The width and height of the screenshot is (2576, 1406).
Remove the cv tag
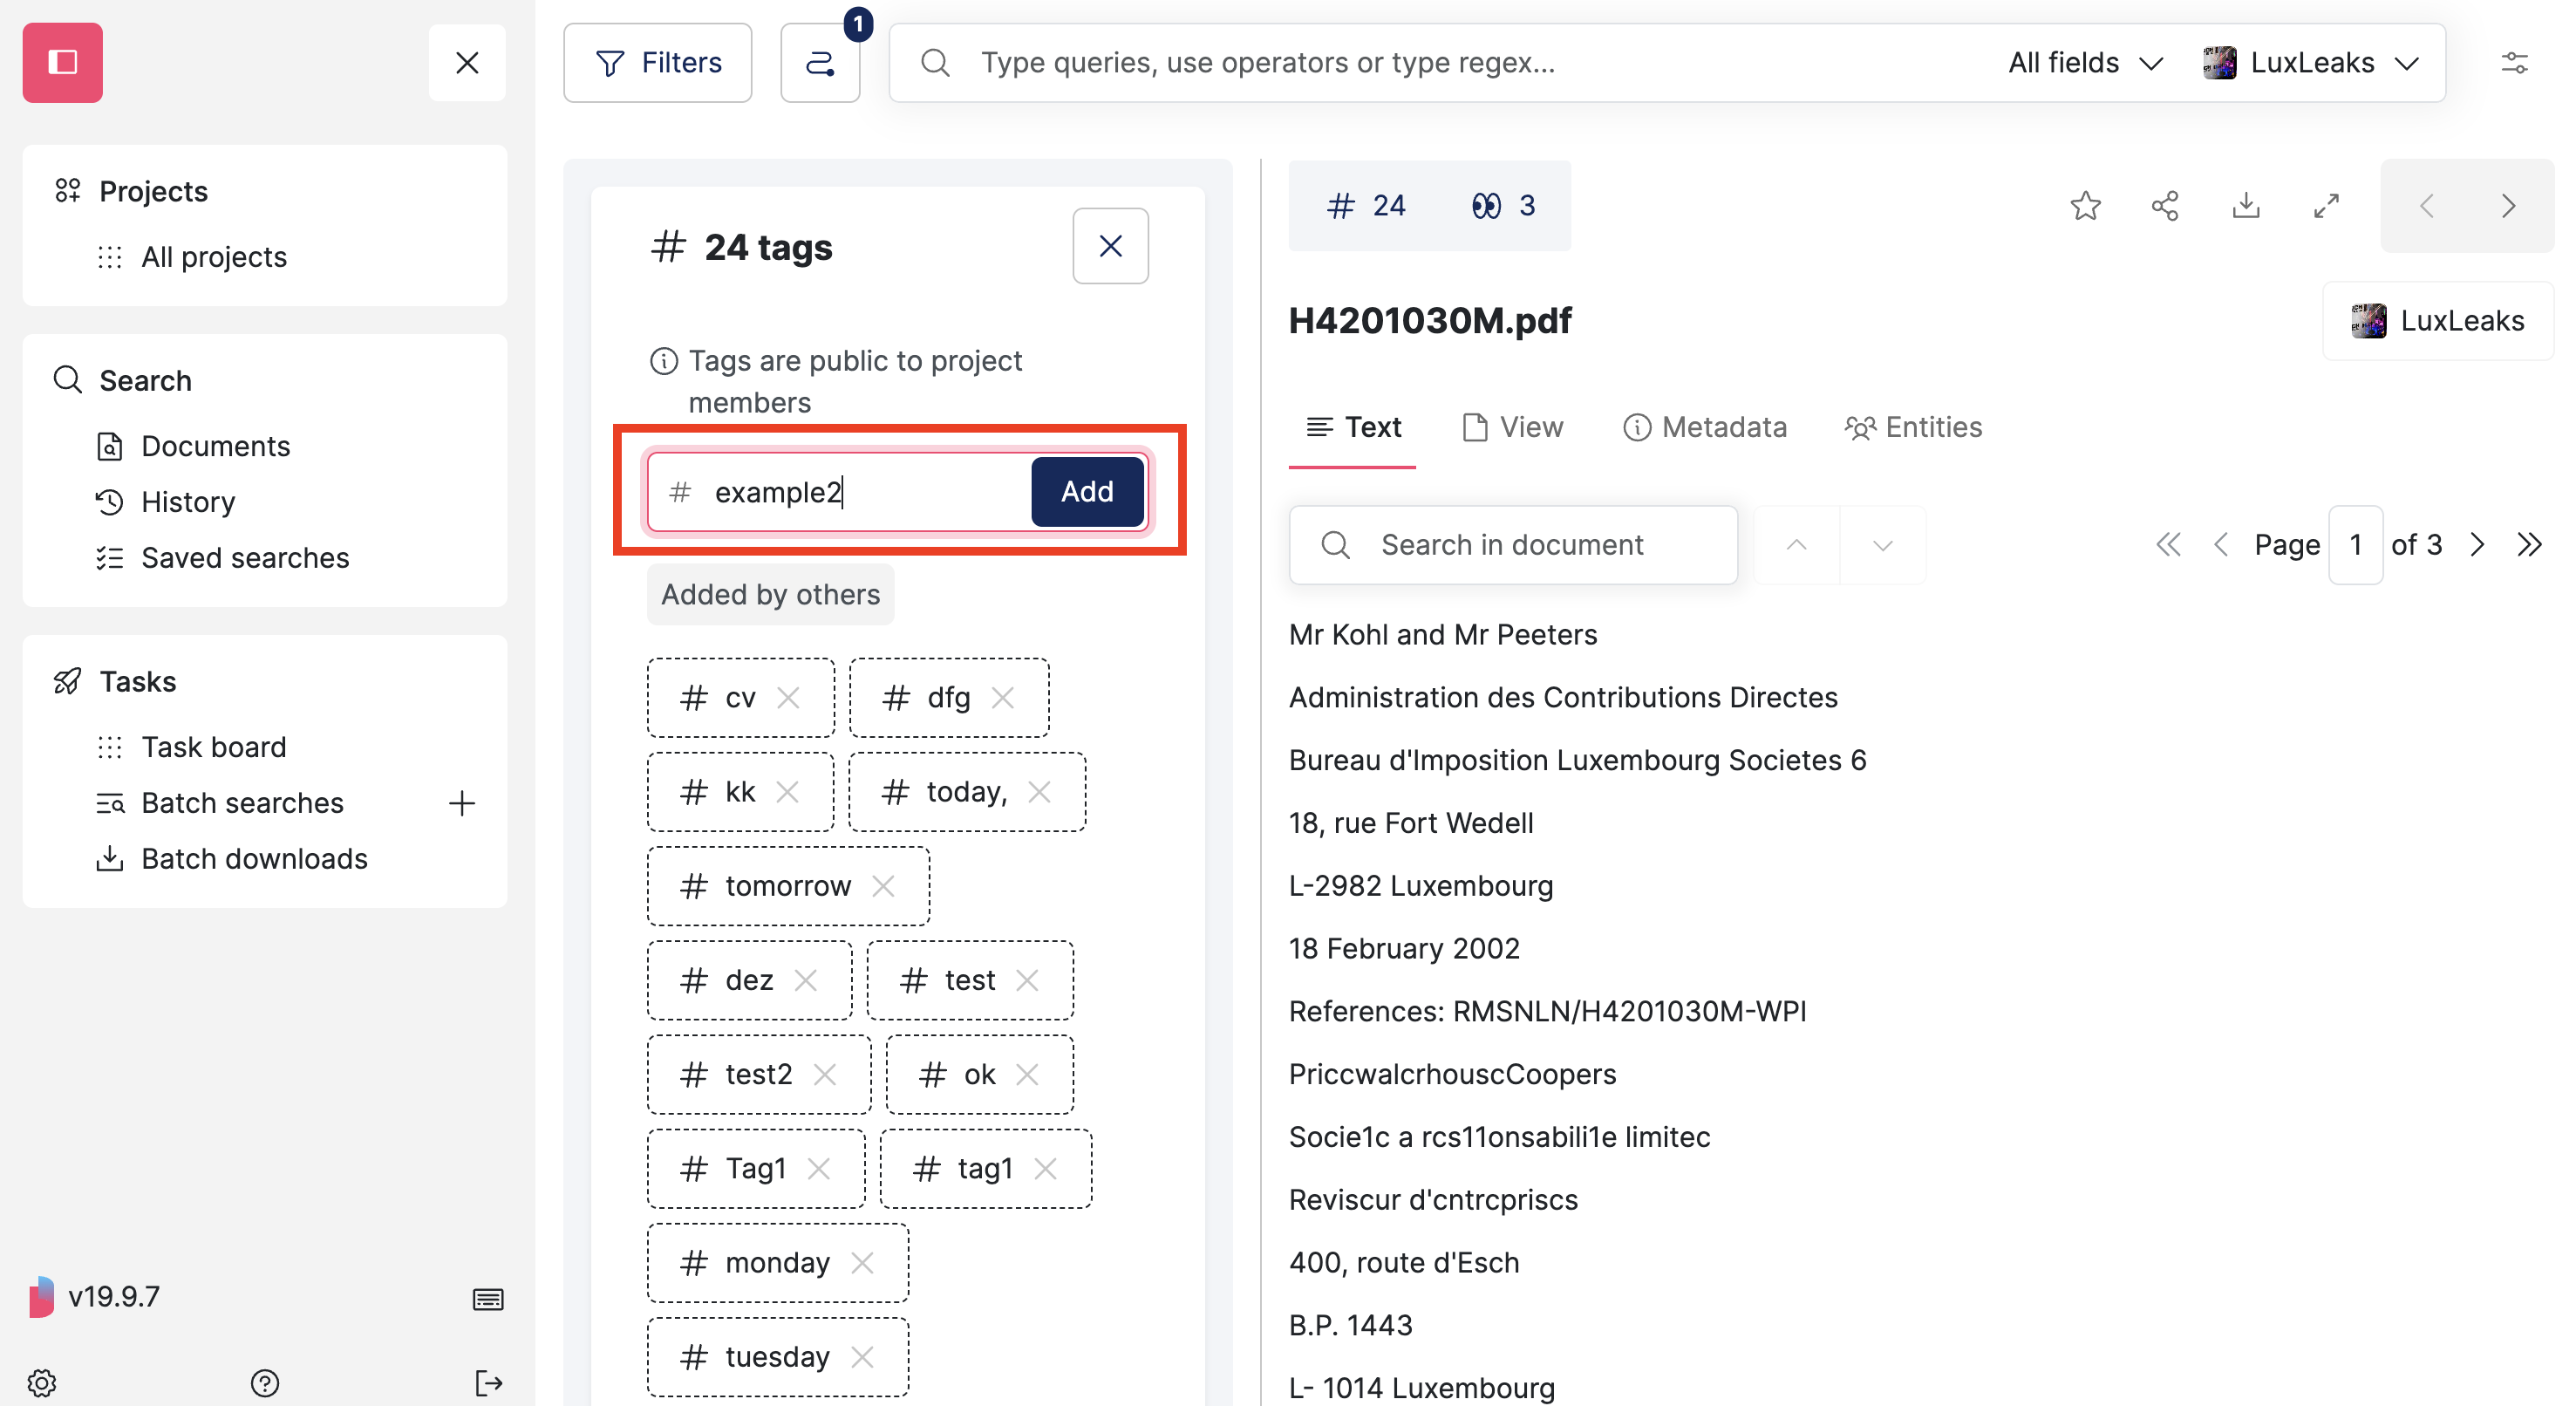788,697
